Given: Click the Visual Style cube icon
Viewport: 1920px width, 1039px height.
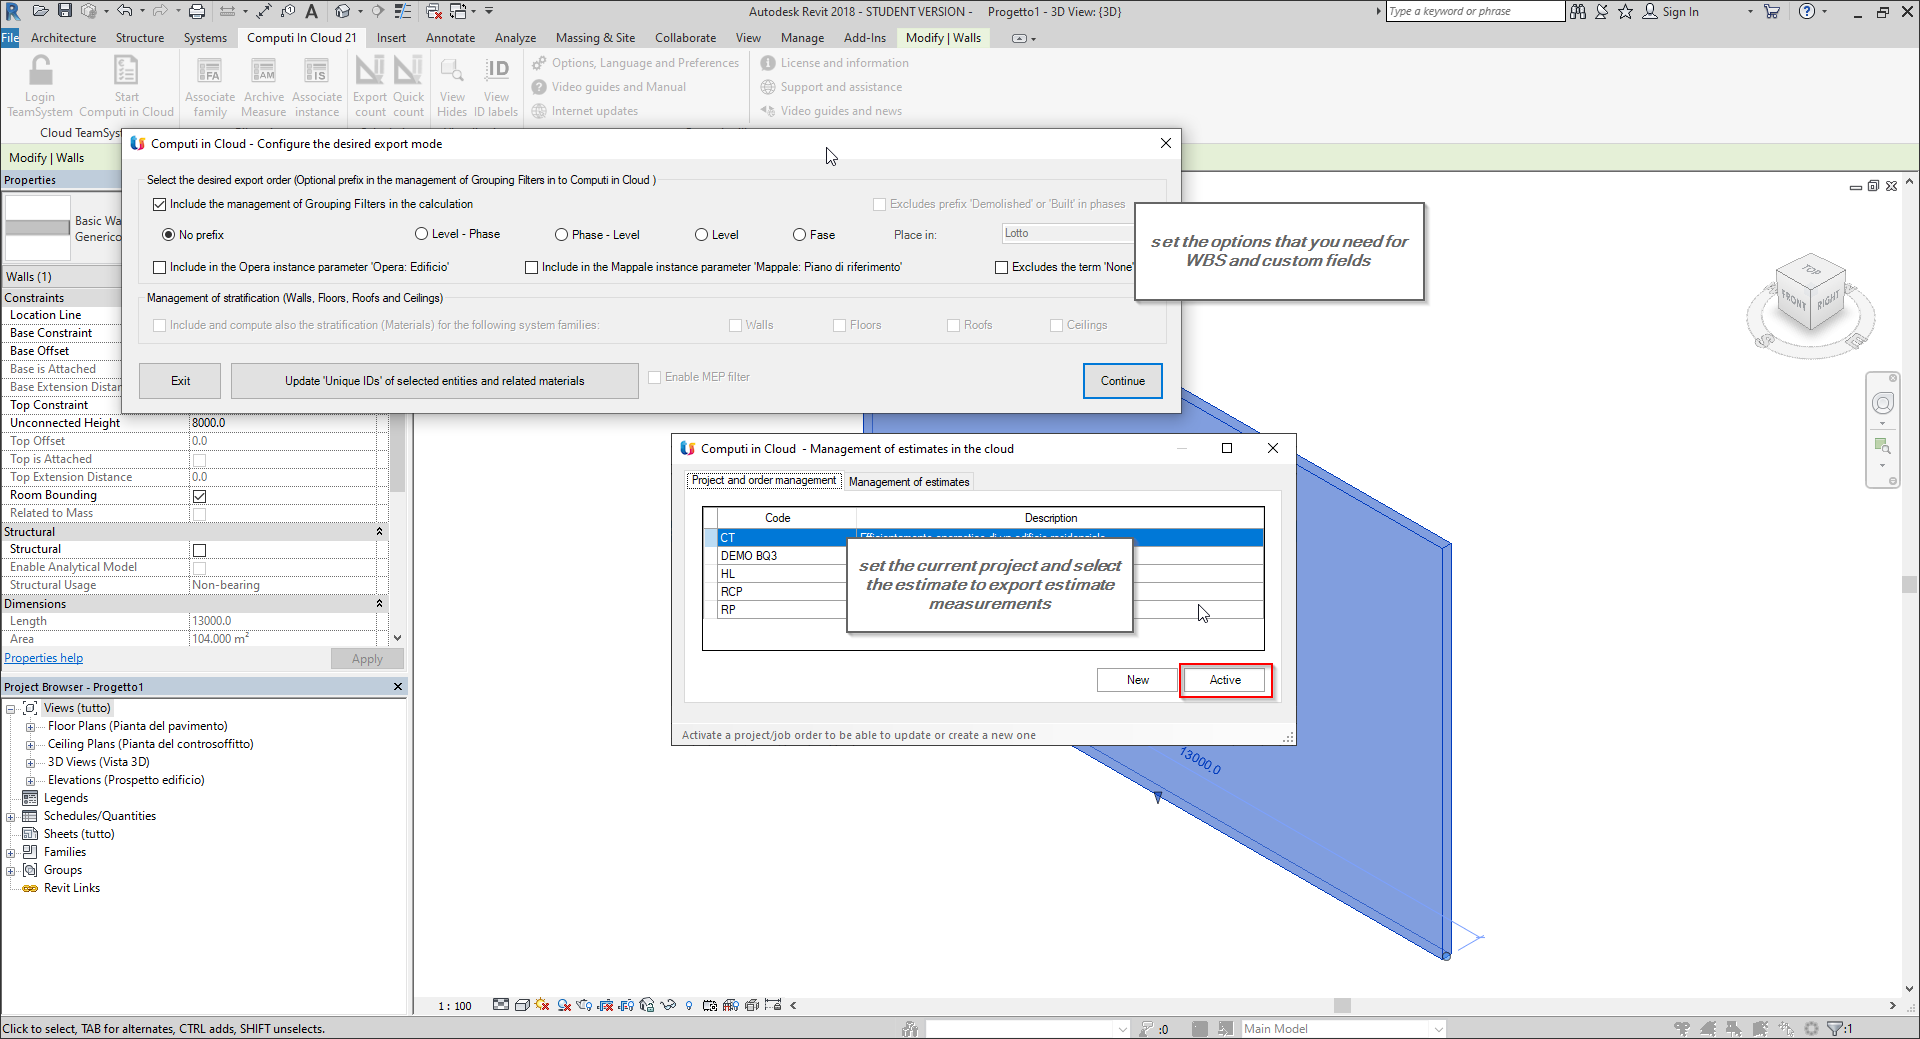Looking at the screenshot, I should pos(522,1005).
